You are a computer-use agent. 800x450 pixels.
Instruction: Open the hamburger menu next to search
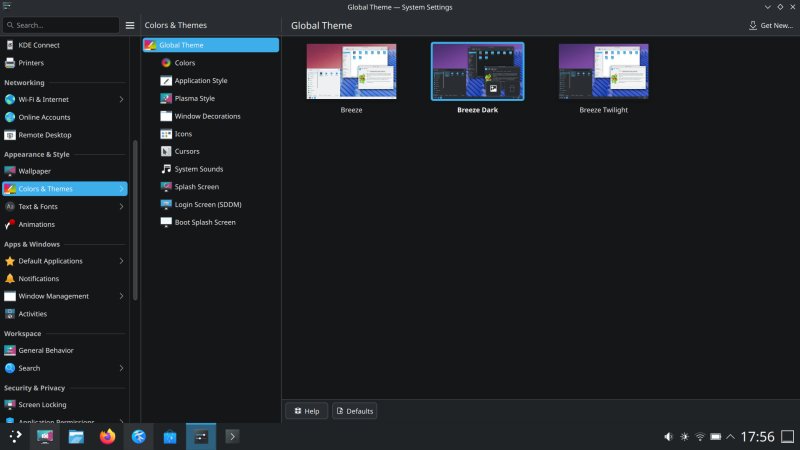coord(130,25)
